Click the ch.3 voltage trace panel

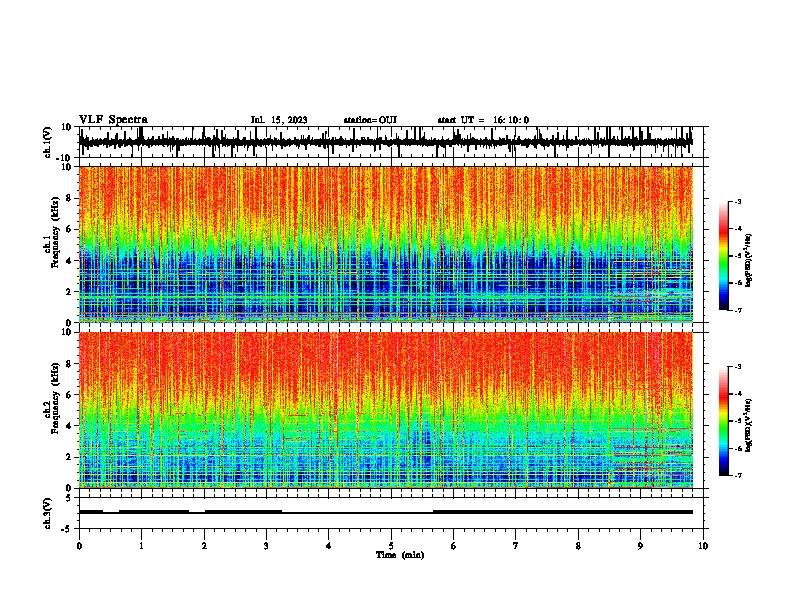pos(391,513)
